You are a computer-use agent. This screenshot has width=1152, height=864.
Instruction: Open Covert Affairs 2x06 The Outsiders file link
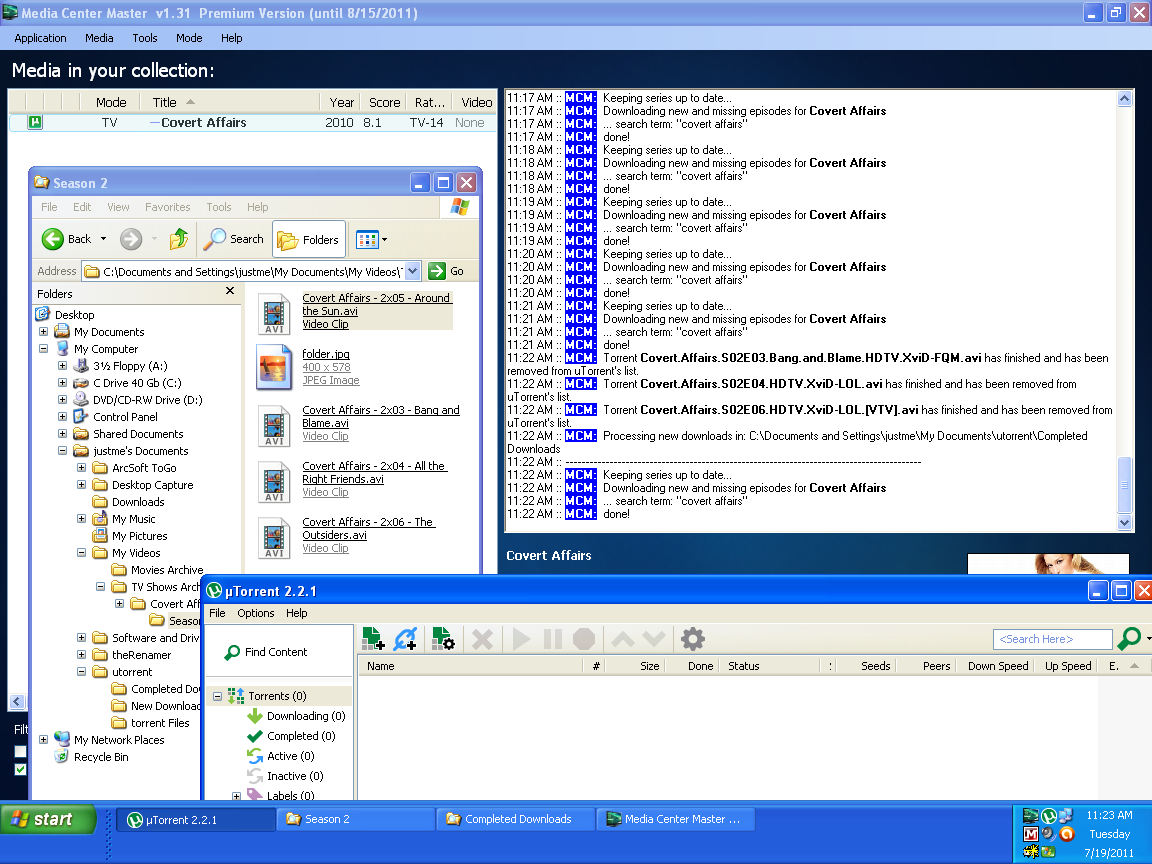[368, 528]
